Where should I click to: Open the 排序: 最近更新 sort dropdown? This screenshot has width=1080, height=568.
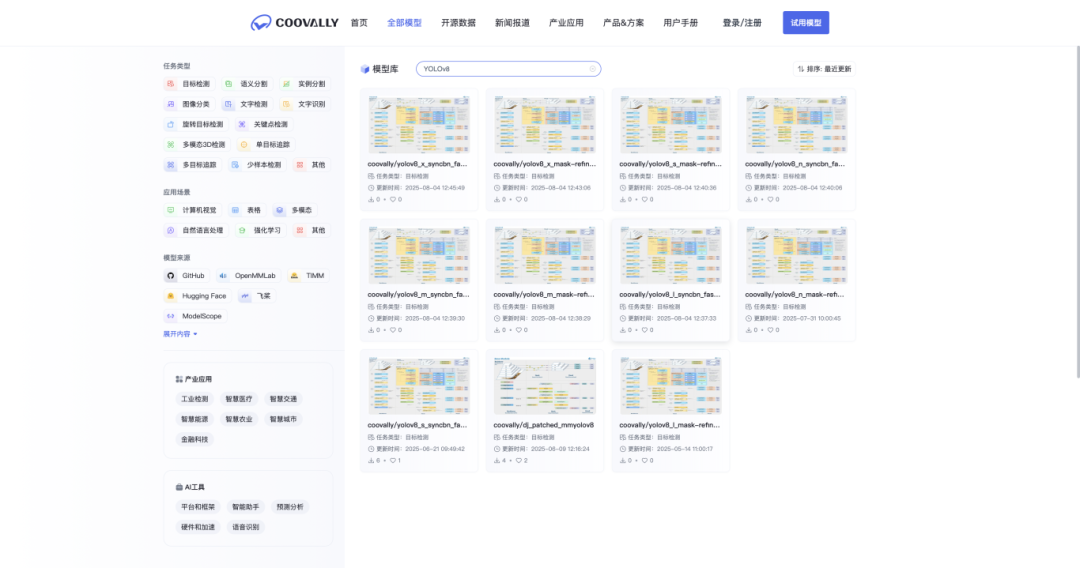824,69
